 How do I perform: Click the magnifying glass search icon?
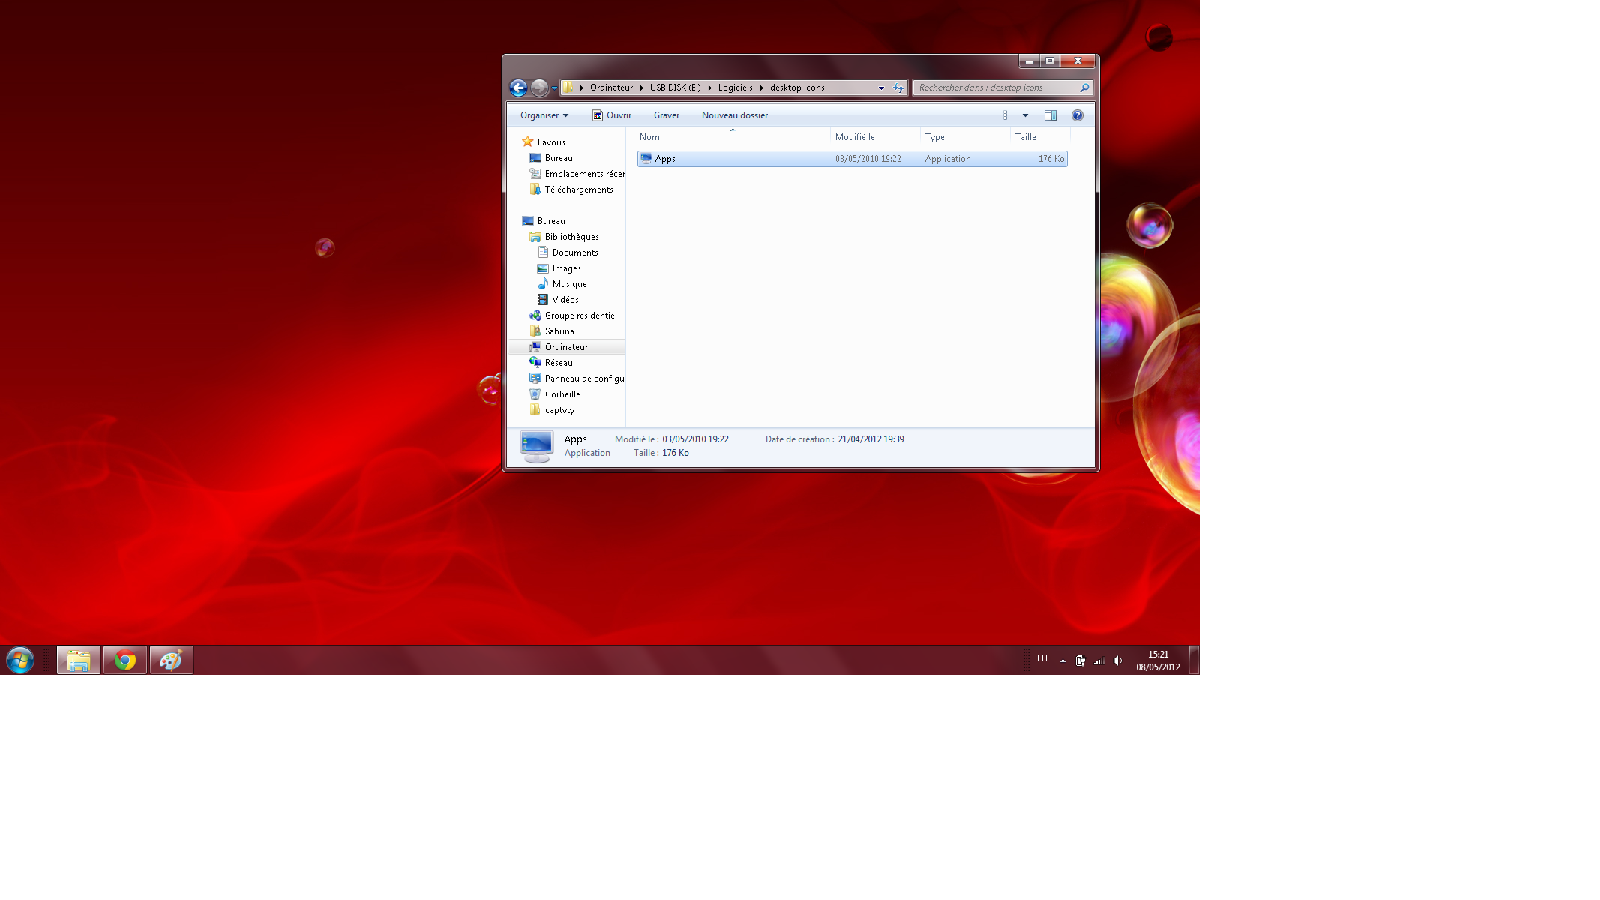[1084, 88]
